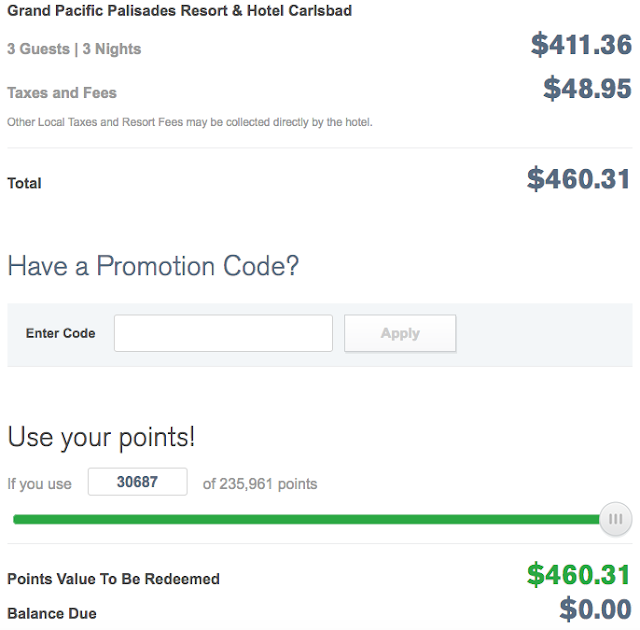
Task: Click the points amount field showing 30687
Action: point(137,482)
